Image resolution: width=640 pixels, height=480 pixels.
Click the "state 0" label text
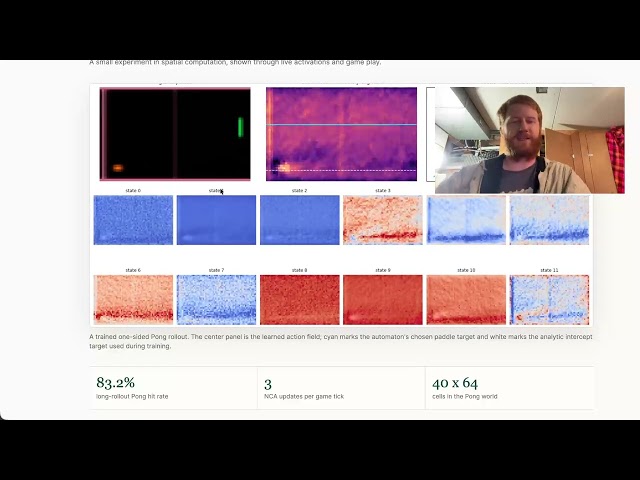[133, 191]
